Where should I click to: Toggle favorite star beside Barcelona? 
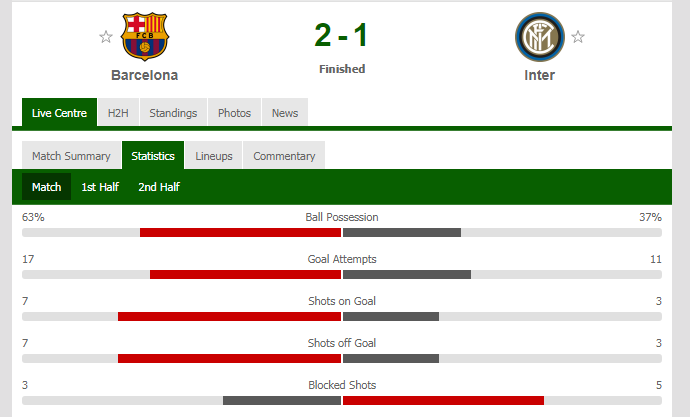(x=106, y=38)
